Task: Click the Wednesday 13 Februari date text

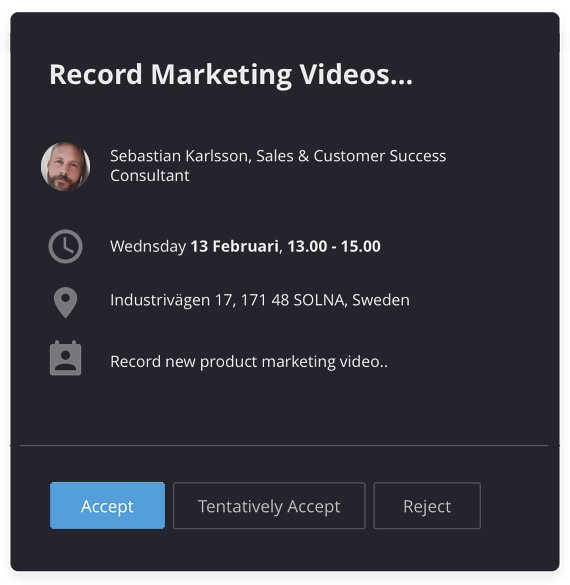Action: pyautogui.click(x=194, y=246)
